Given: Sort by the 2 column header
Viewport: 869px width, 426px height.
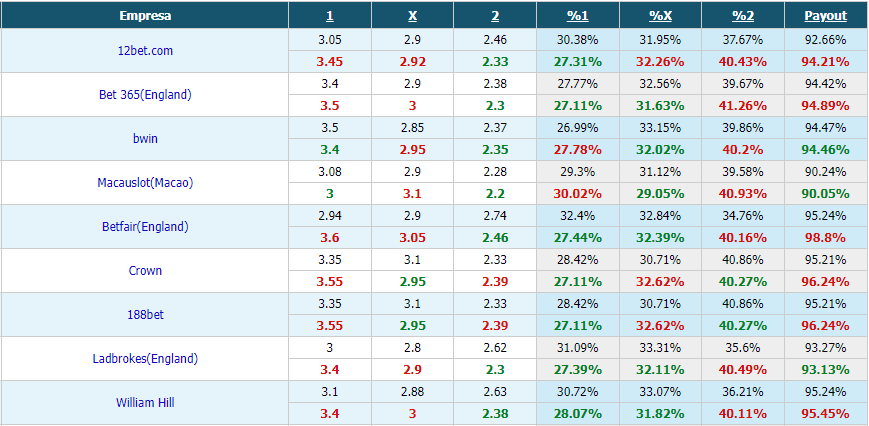Looking at the screenshot, I should (495, 16).
